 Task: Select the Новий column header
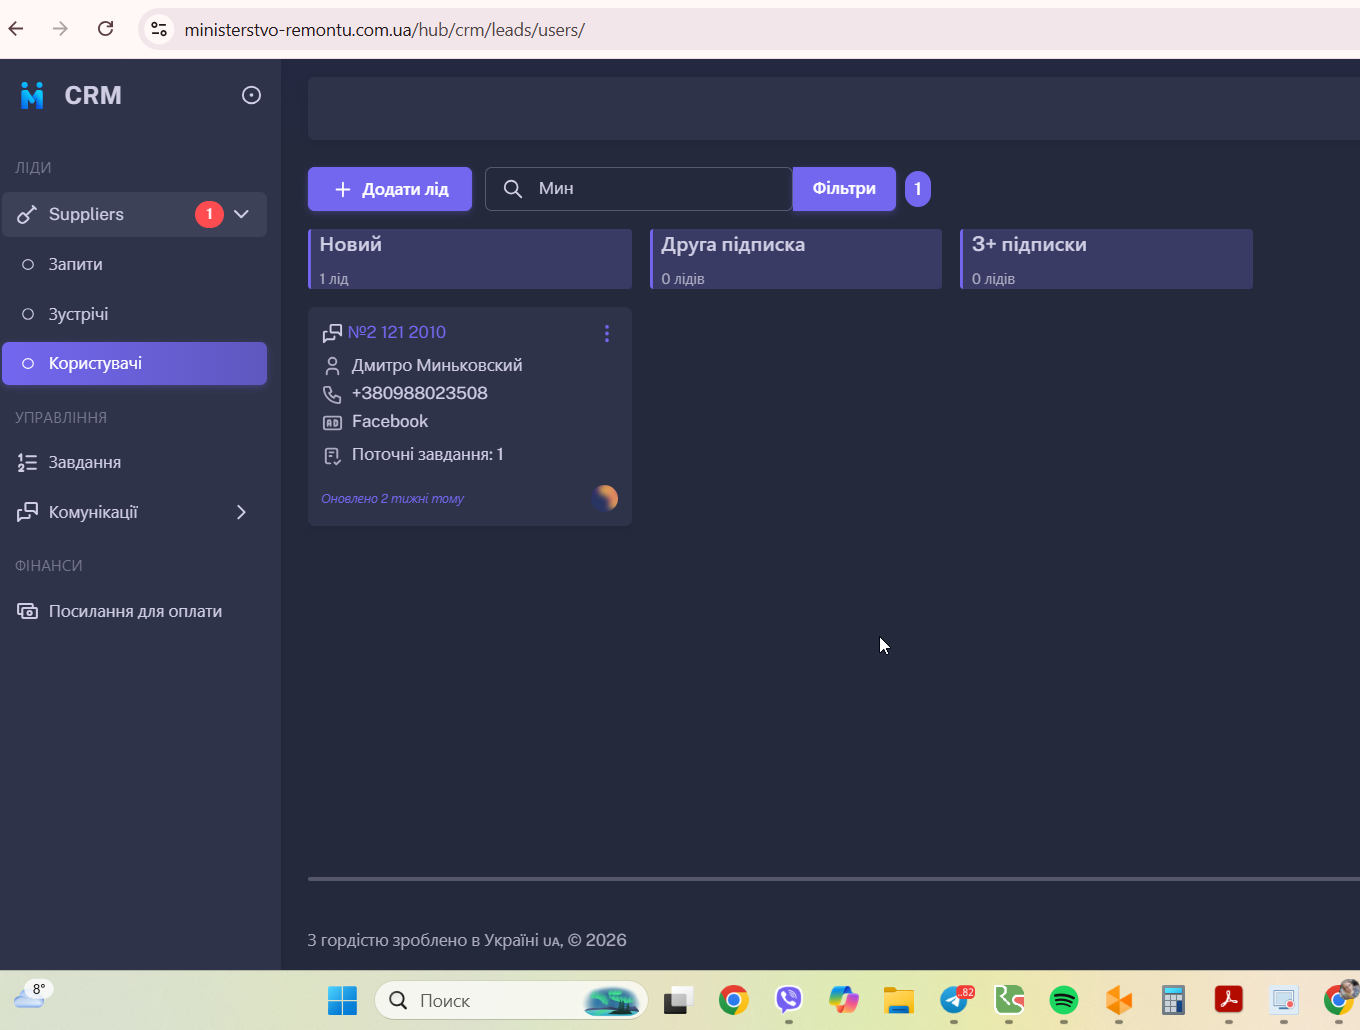(x=470, y=259)
